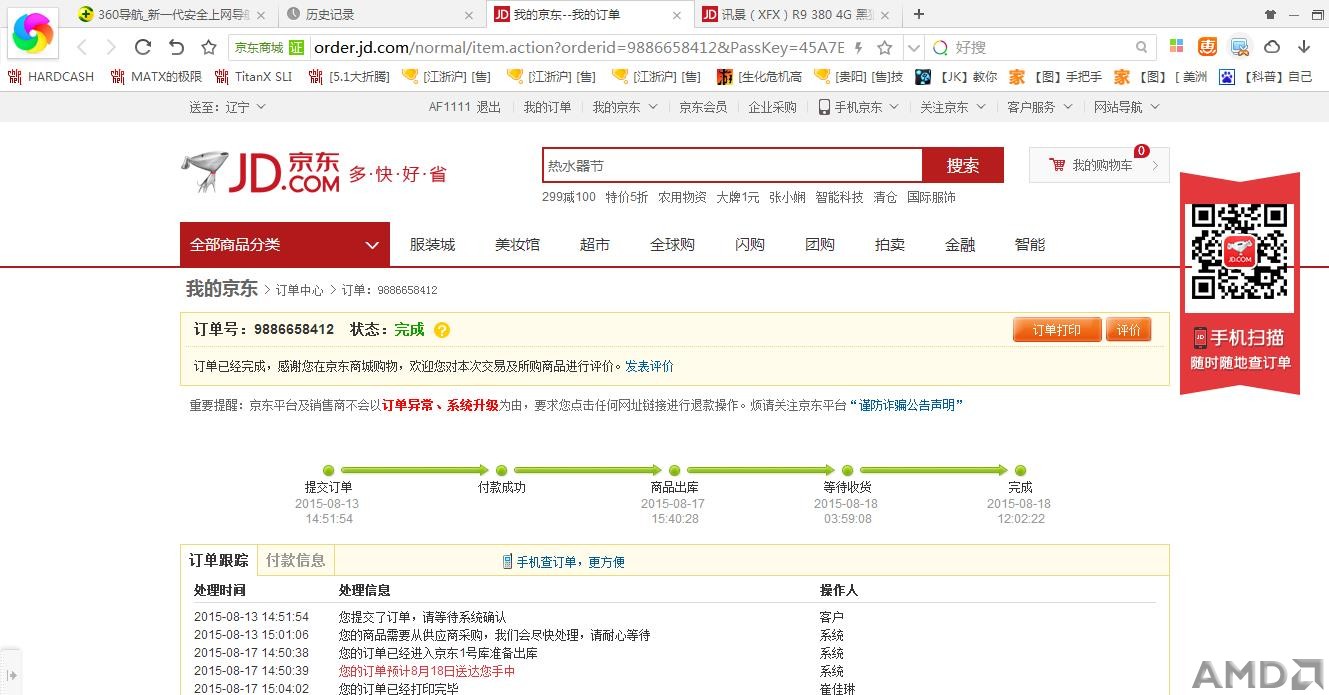Open the 服装城 navigation item
This screenshot has width=1329, height=695.
432,244
